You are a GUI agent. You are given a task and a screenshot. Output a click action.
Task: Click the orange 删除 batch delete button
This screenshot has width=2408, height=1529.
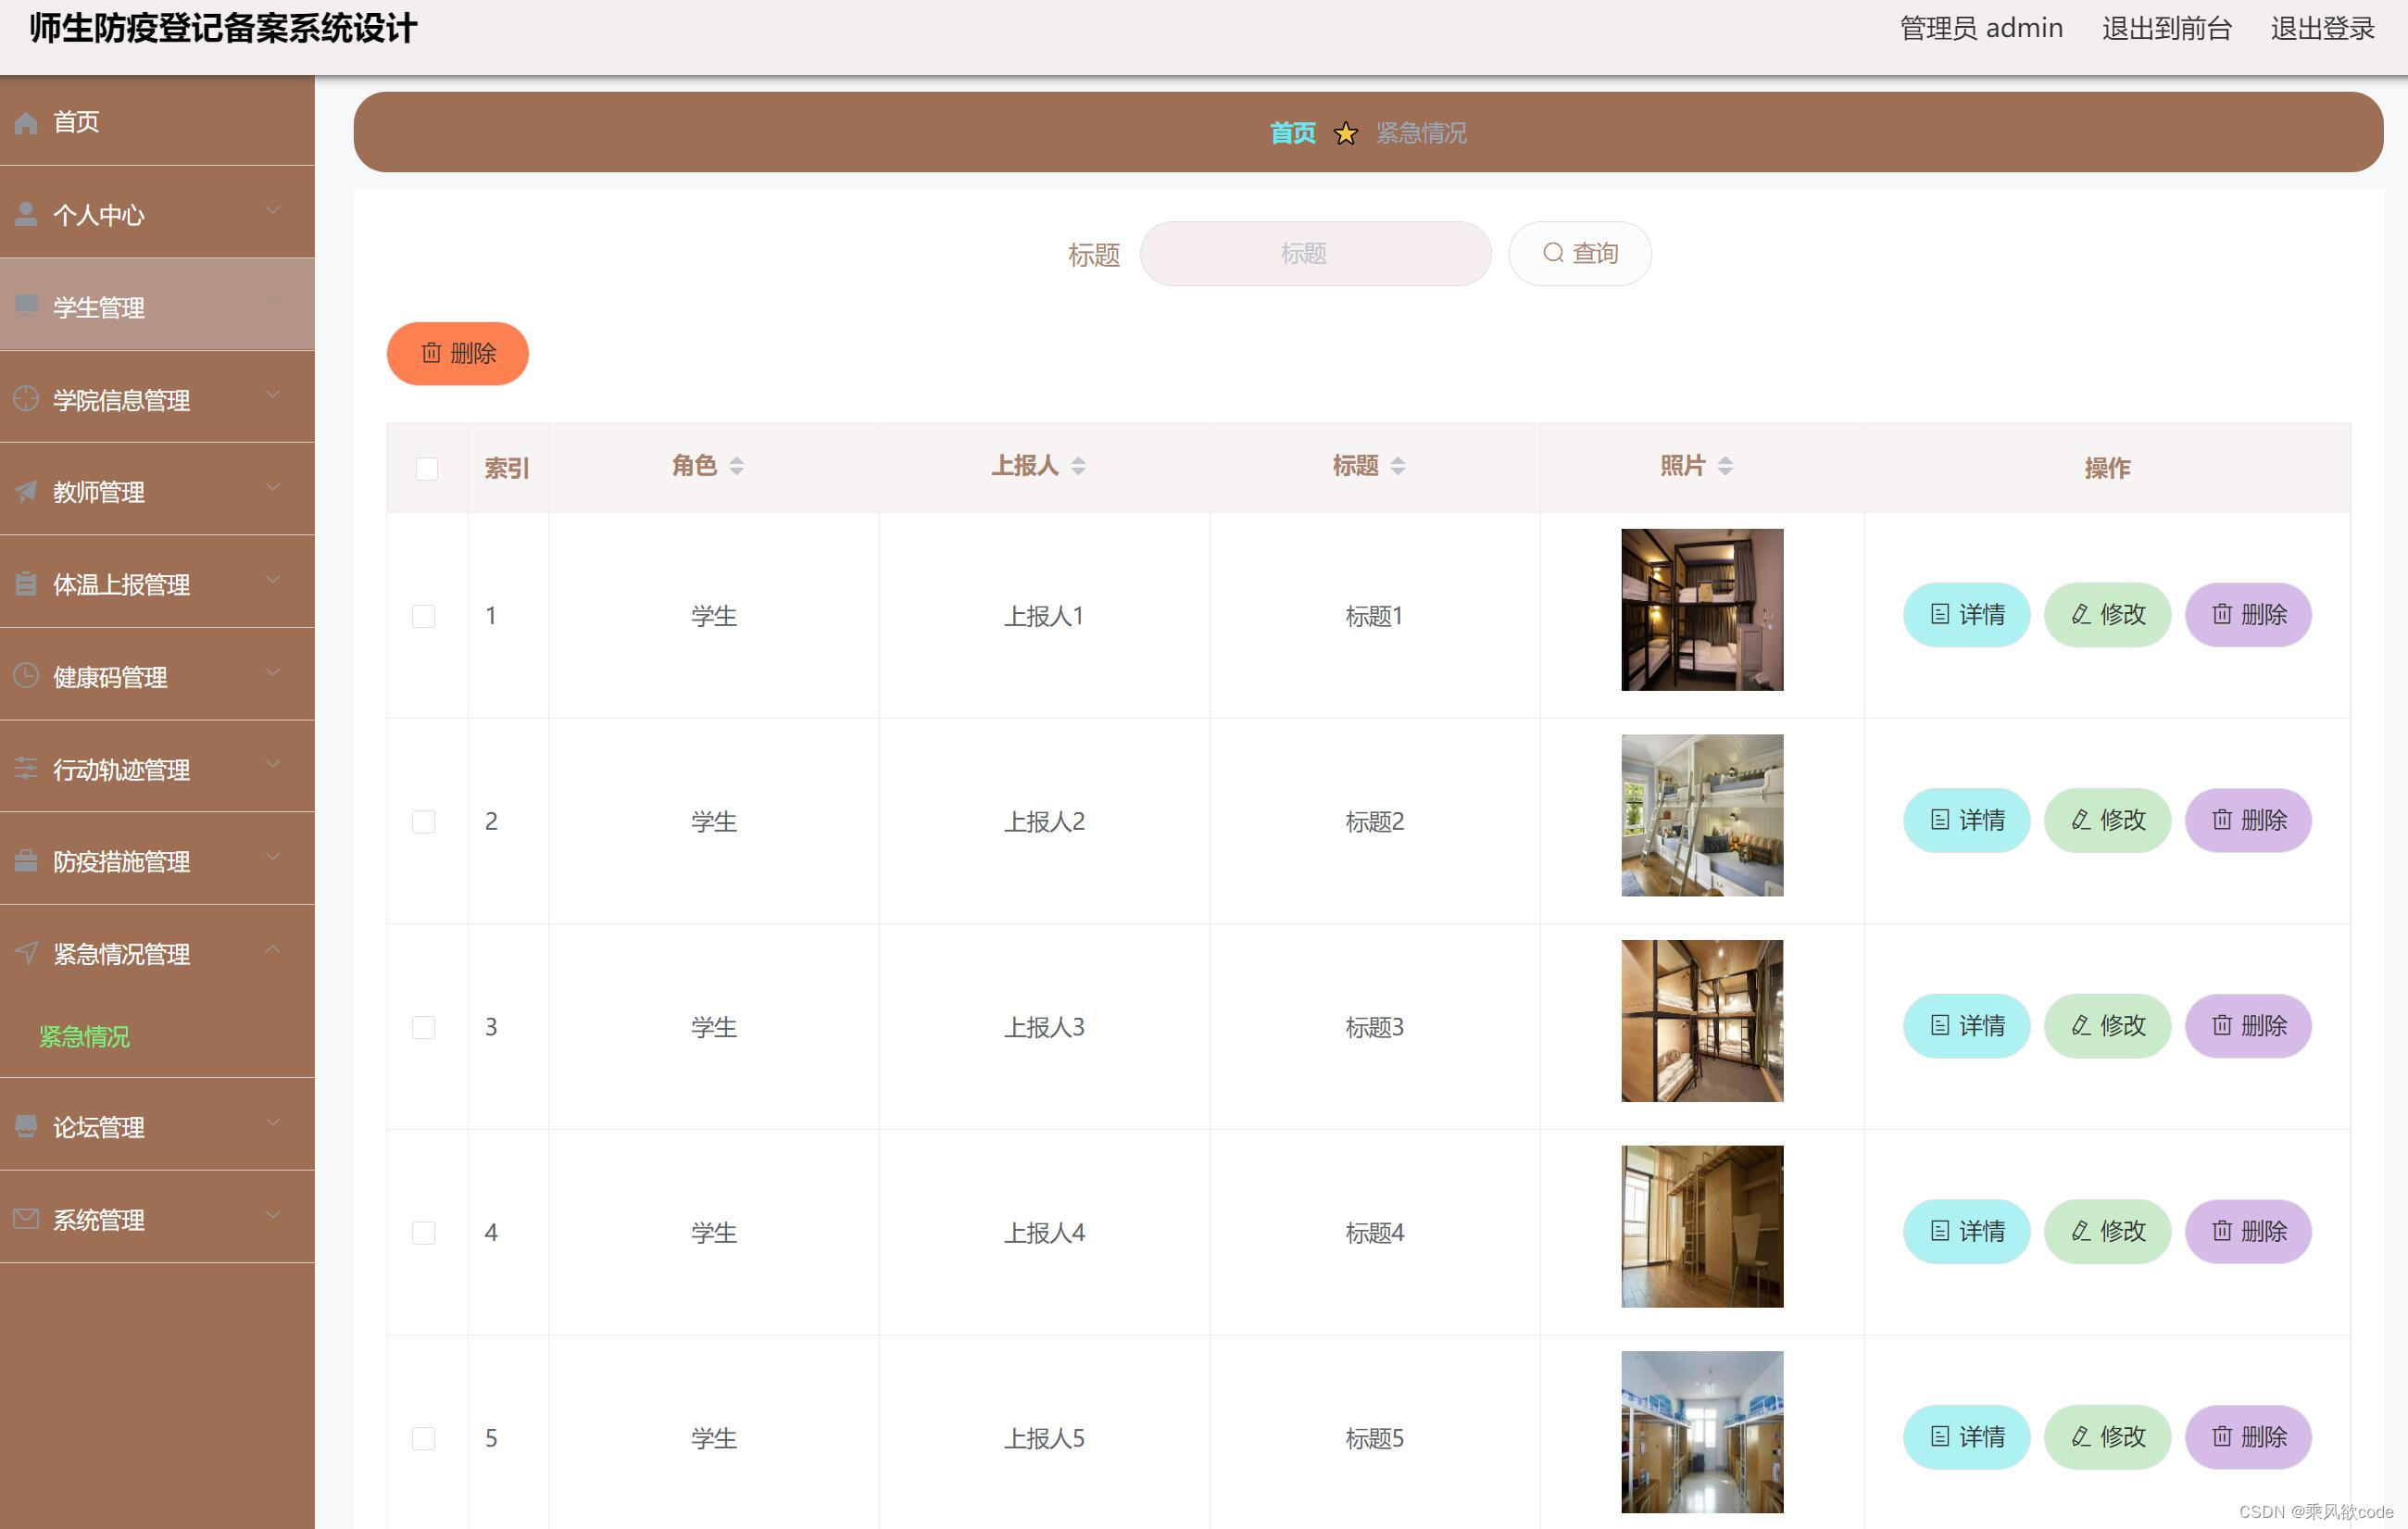(x=457, y=353)
